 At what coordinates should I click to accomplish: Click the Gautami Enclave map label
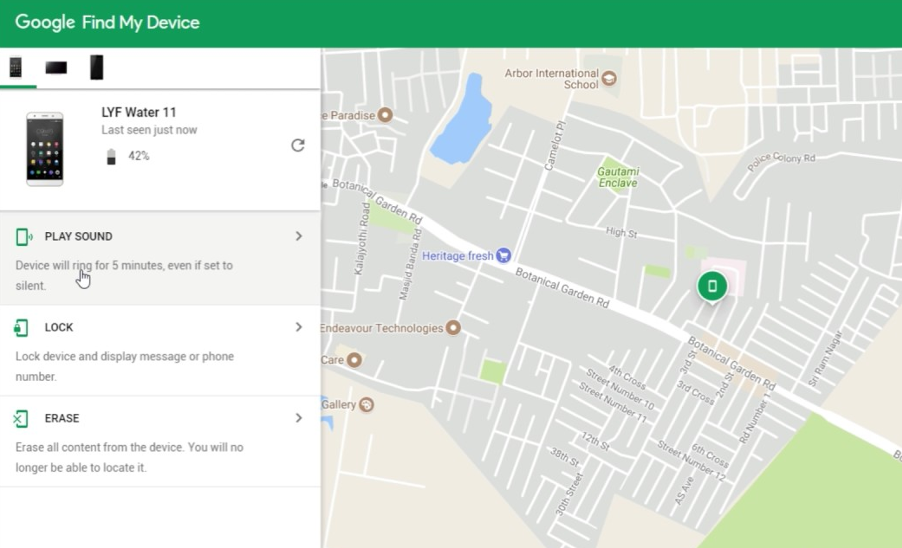click(618, 177)
